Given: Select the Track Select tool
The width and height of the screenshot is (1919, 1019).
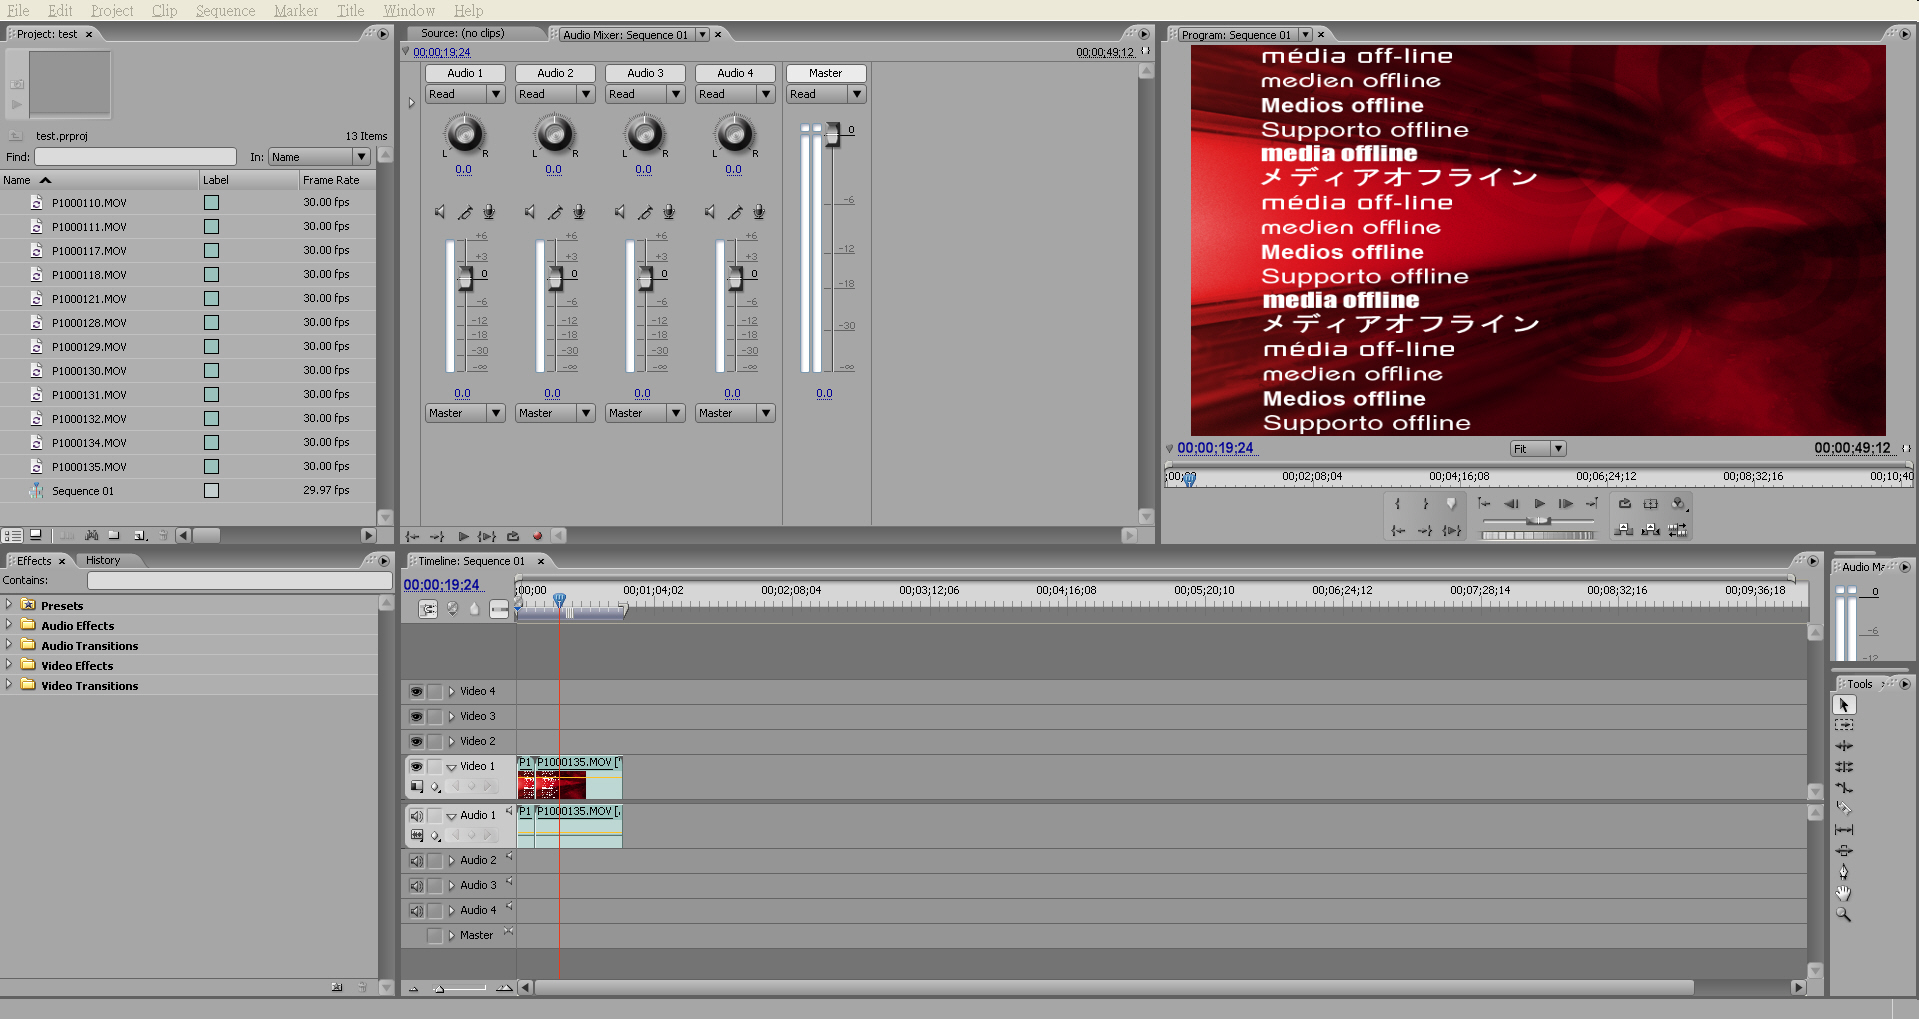Looking at the screenshot, I should point(1844,725).
